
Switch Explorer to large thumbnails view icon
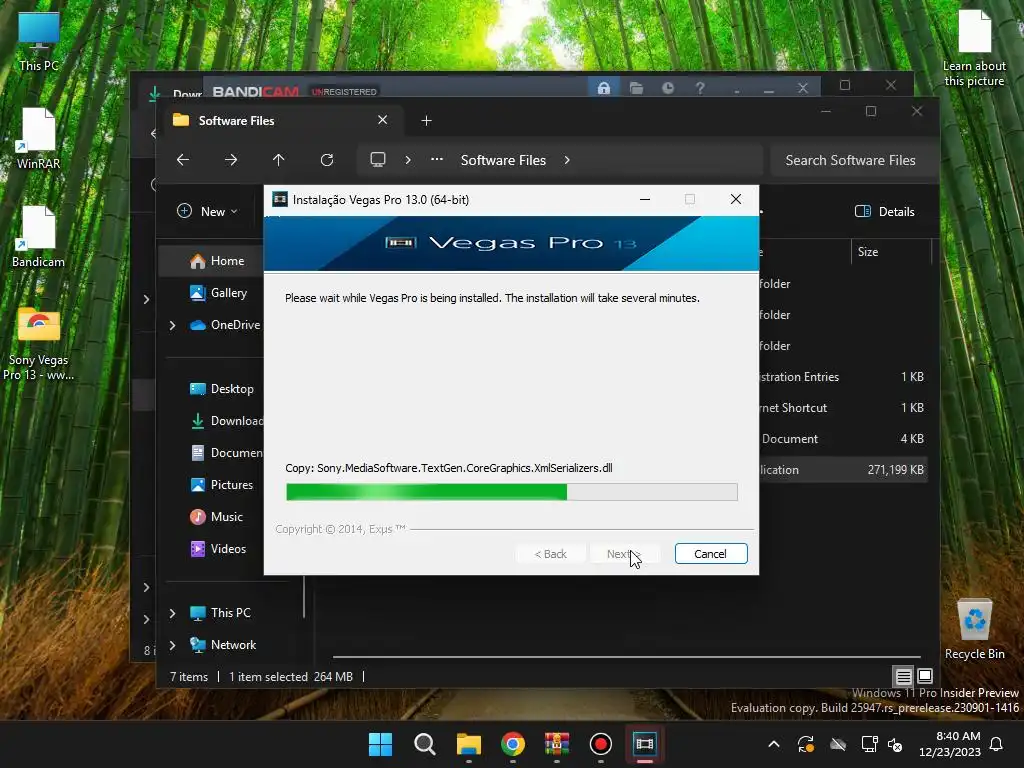coord(925,676)
